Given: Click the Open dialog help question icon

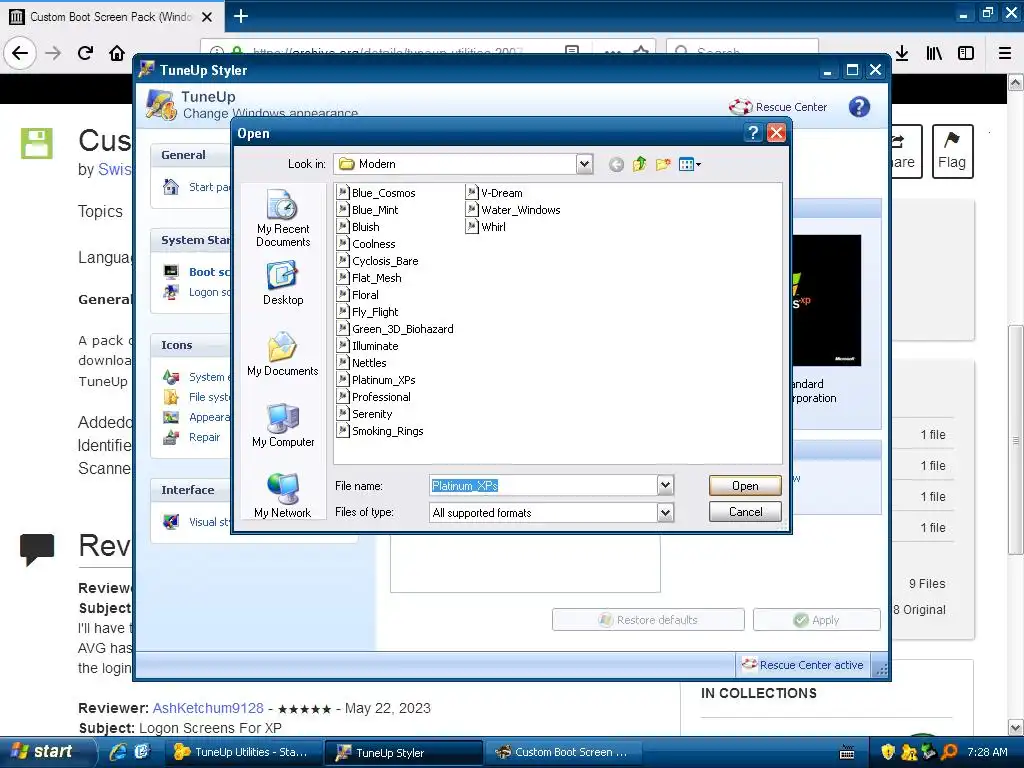Looking at the screenshot, I should click(x=752, y=133).
